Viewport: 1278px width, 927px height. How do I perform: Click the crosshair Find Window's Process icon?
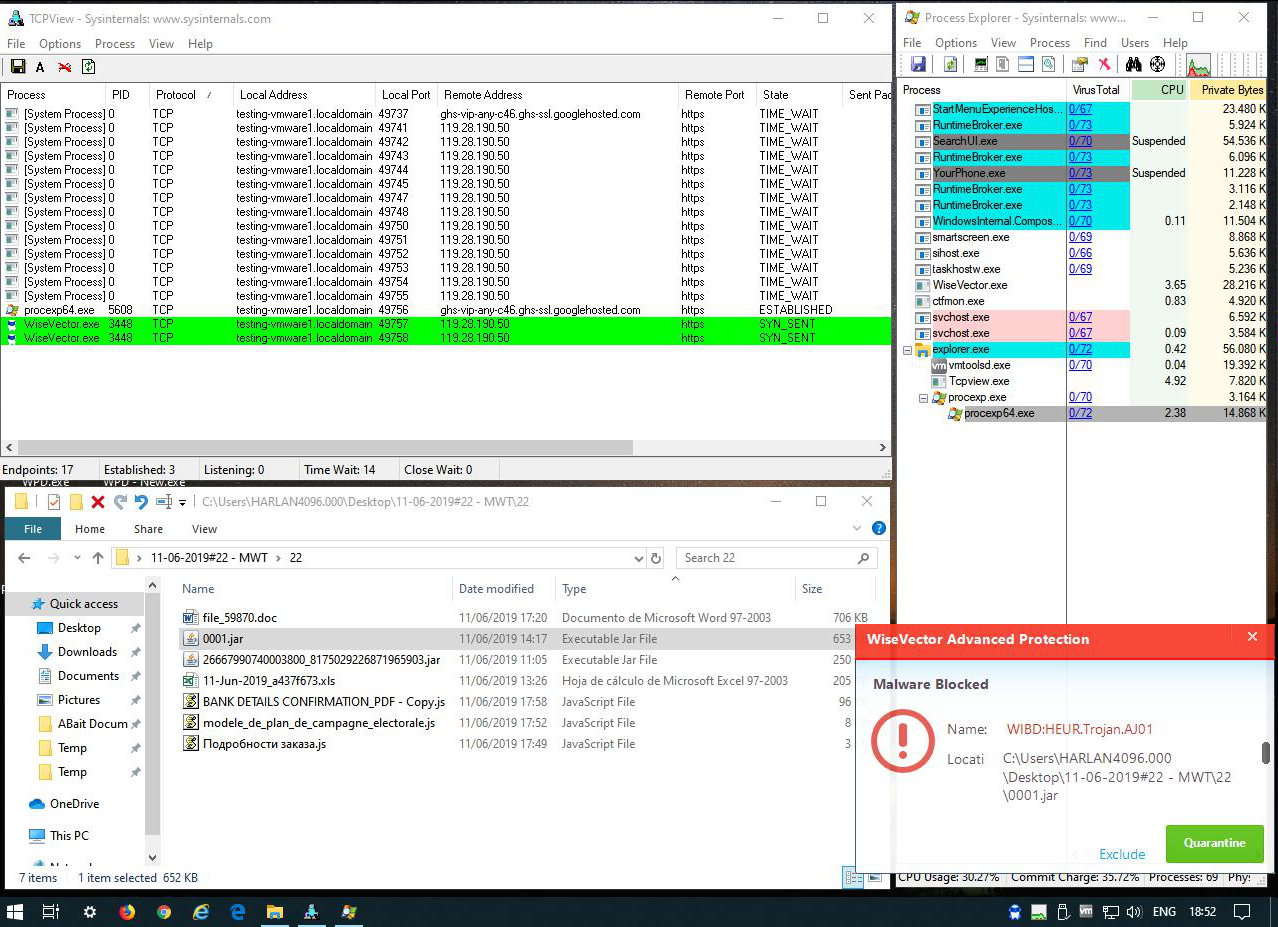coord(1157,65)
